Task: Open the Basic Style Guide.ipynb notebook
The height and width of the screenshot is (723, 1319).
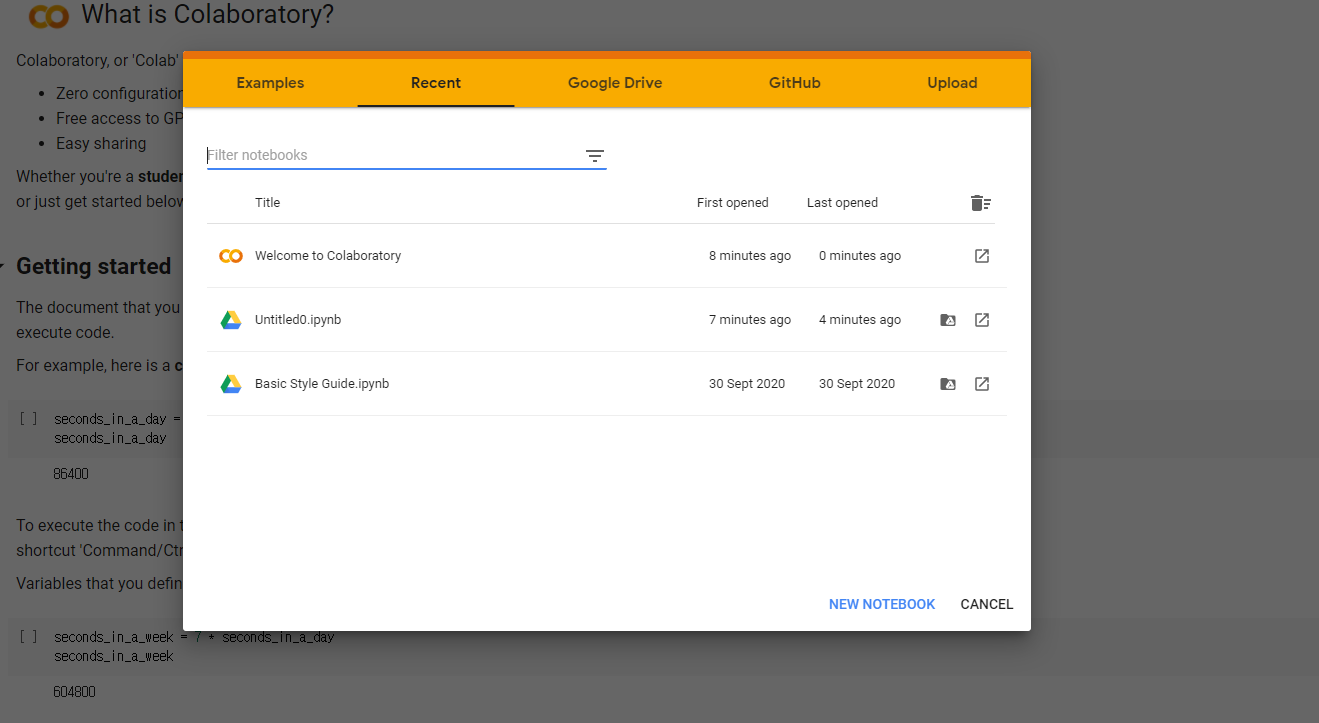Action: click(322, 384)
